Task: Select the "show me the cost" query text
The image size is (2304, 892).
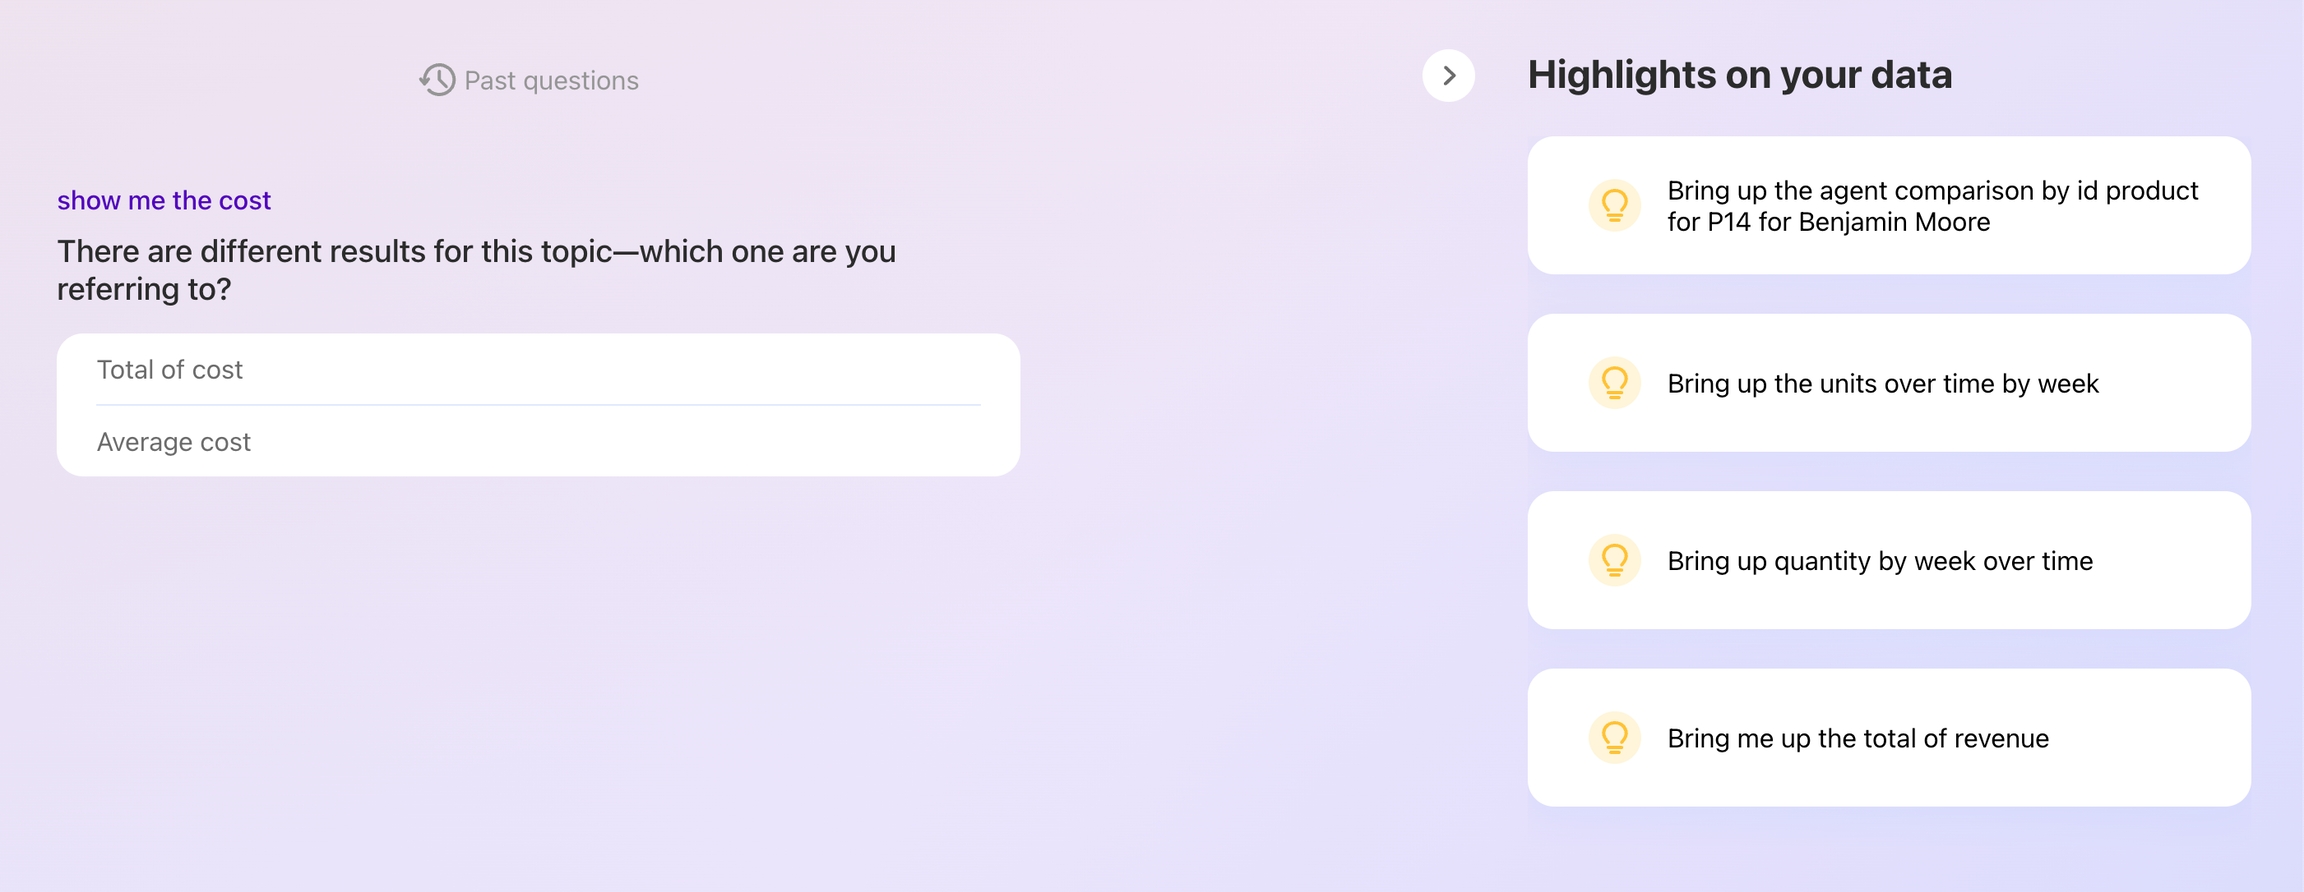Action: [x=164, y=200]
